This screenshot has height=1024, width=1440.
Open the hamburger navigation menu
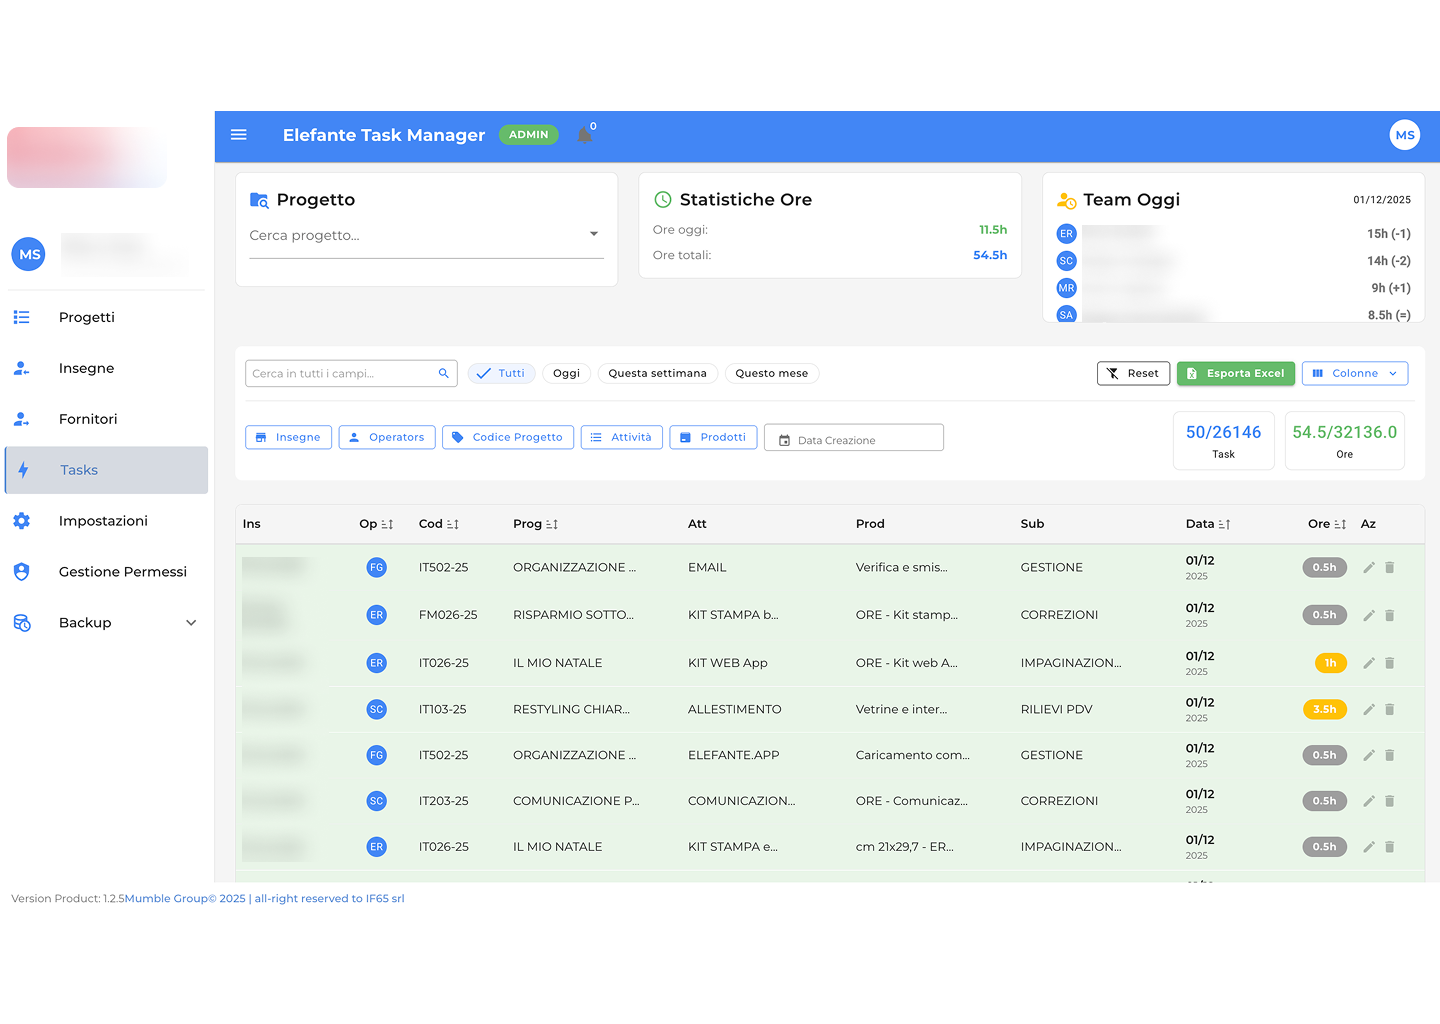(239, 135)
